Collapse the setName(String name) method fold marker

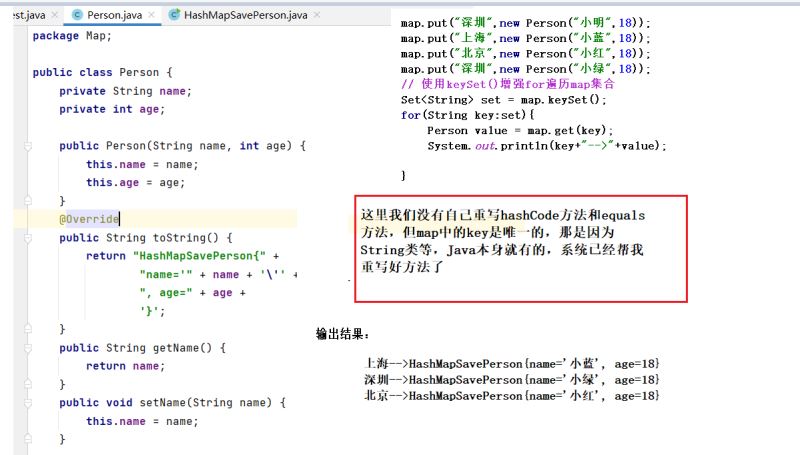pos(28,403)
